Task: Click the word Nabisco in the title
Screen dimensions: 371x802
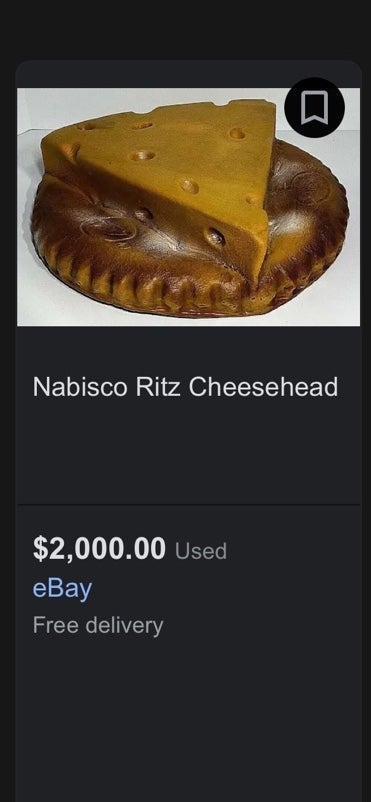Action: [x=80, y=387]
